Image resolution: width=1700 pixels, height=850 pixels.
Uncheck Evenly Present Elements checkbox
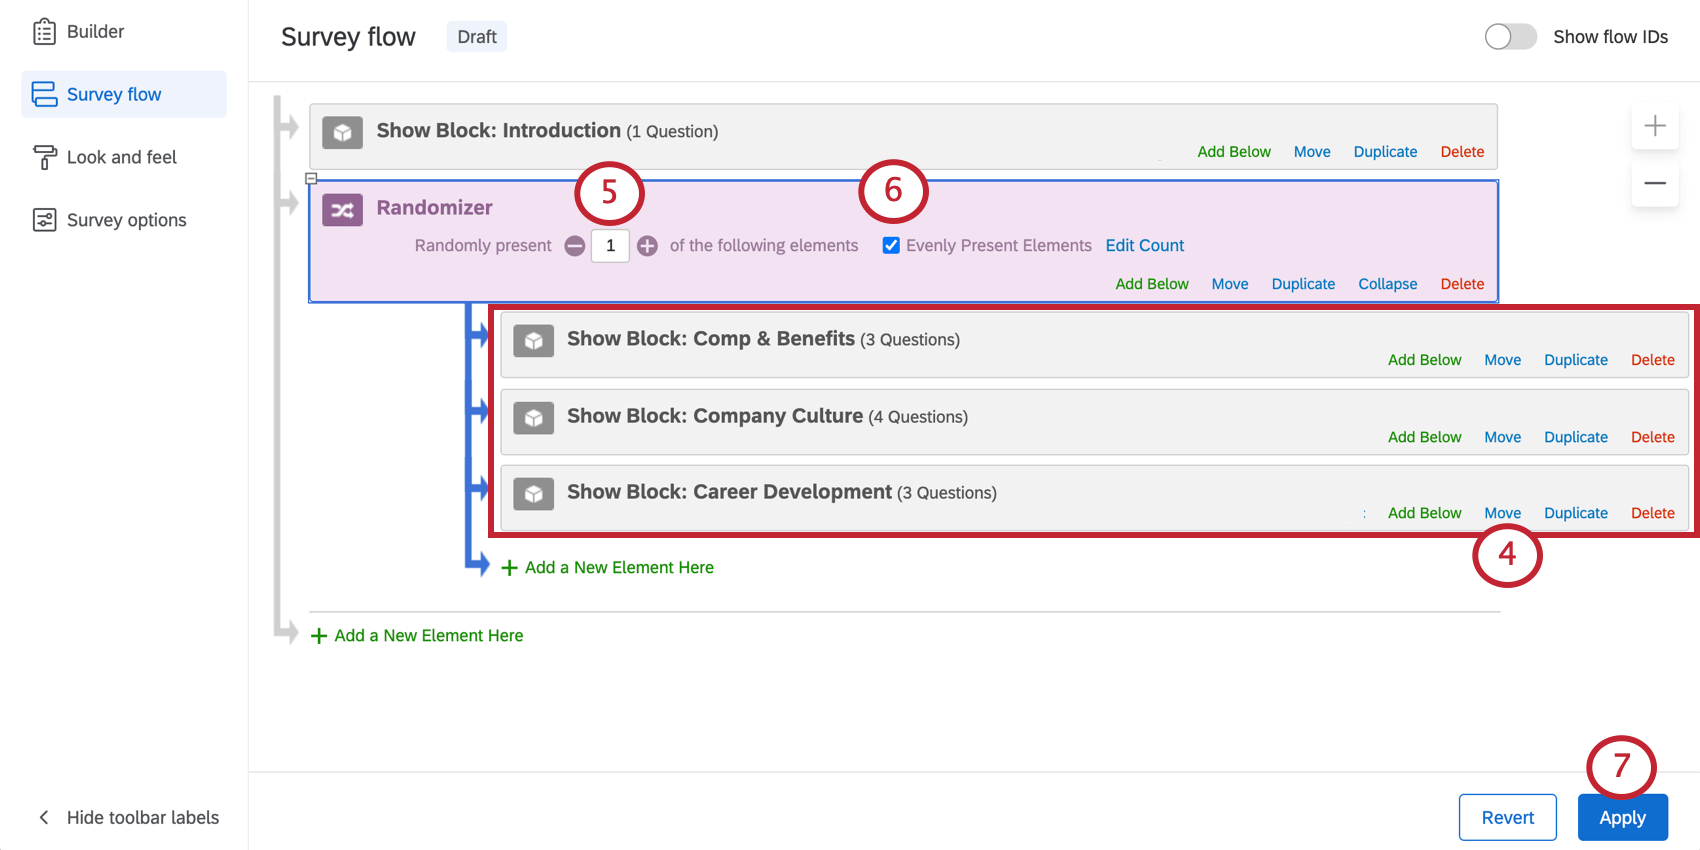(x=891, y=246)
